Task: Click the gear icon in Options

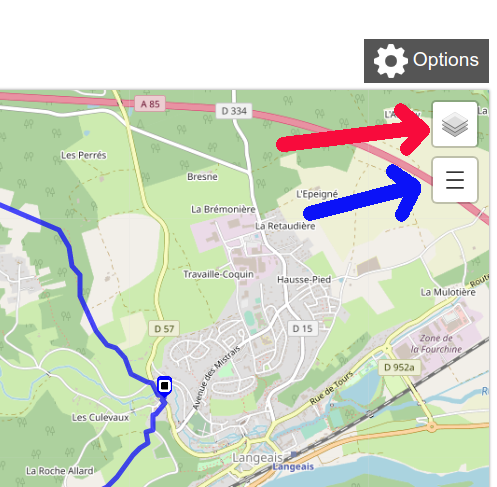Action: pos(391,61)
